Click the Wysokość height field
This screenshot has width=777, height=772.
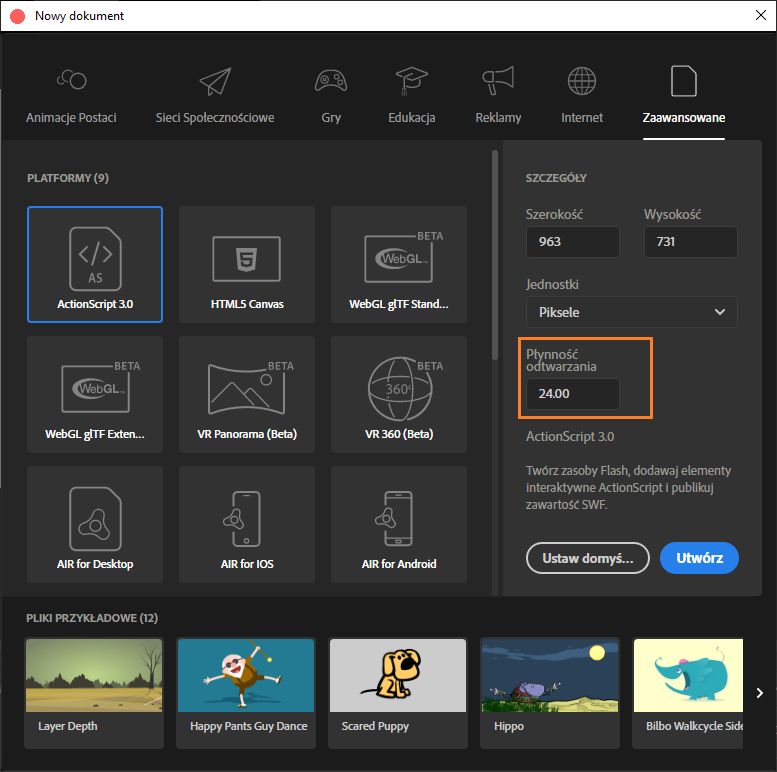pyautogui.click(x=690, y=242)
